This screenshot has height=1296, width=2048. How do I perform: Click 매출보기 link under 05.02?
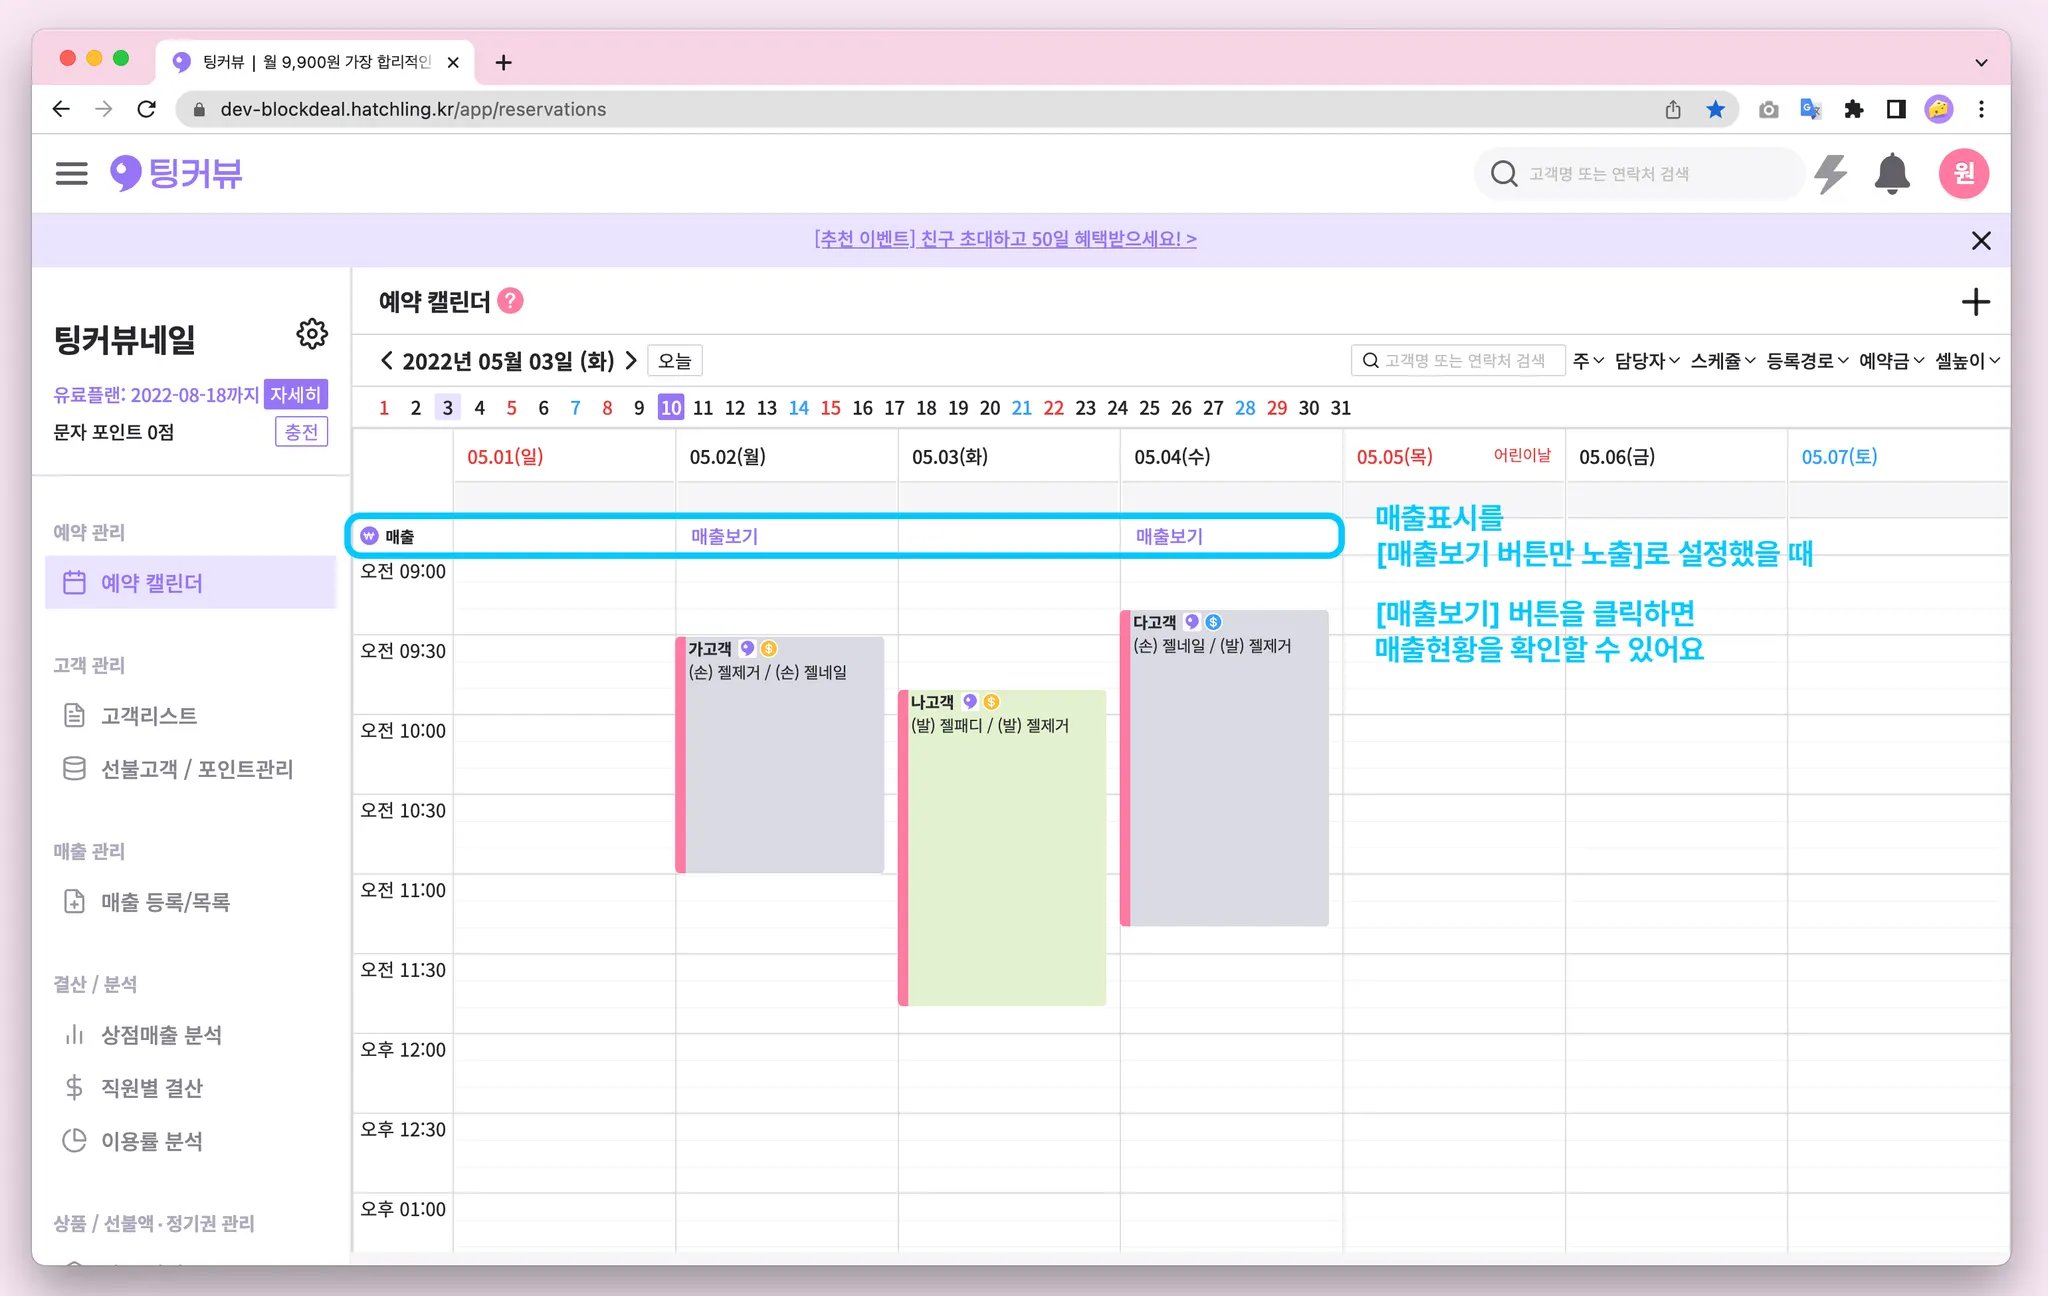coord(724,537)
